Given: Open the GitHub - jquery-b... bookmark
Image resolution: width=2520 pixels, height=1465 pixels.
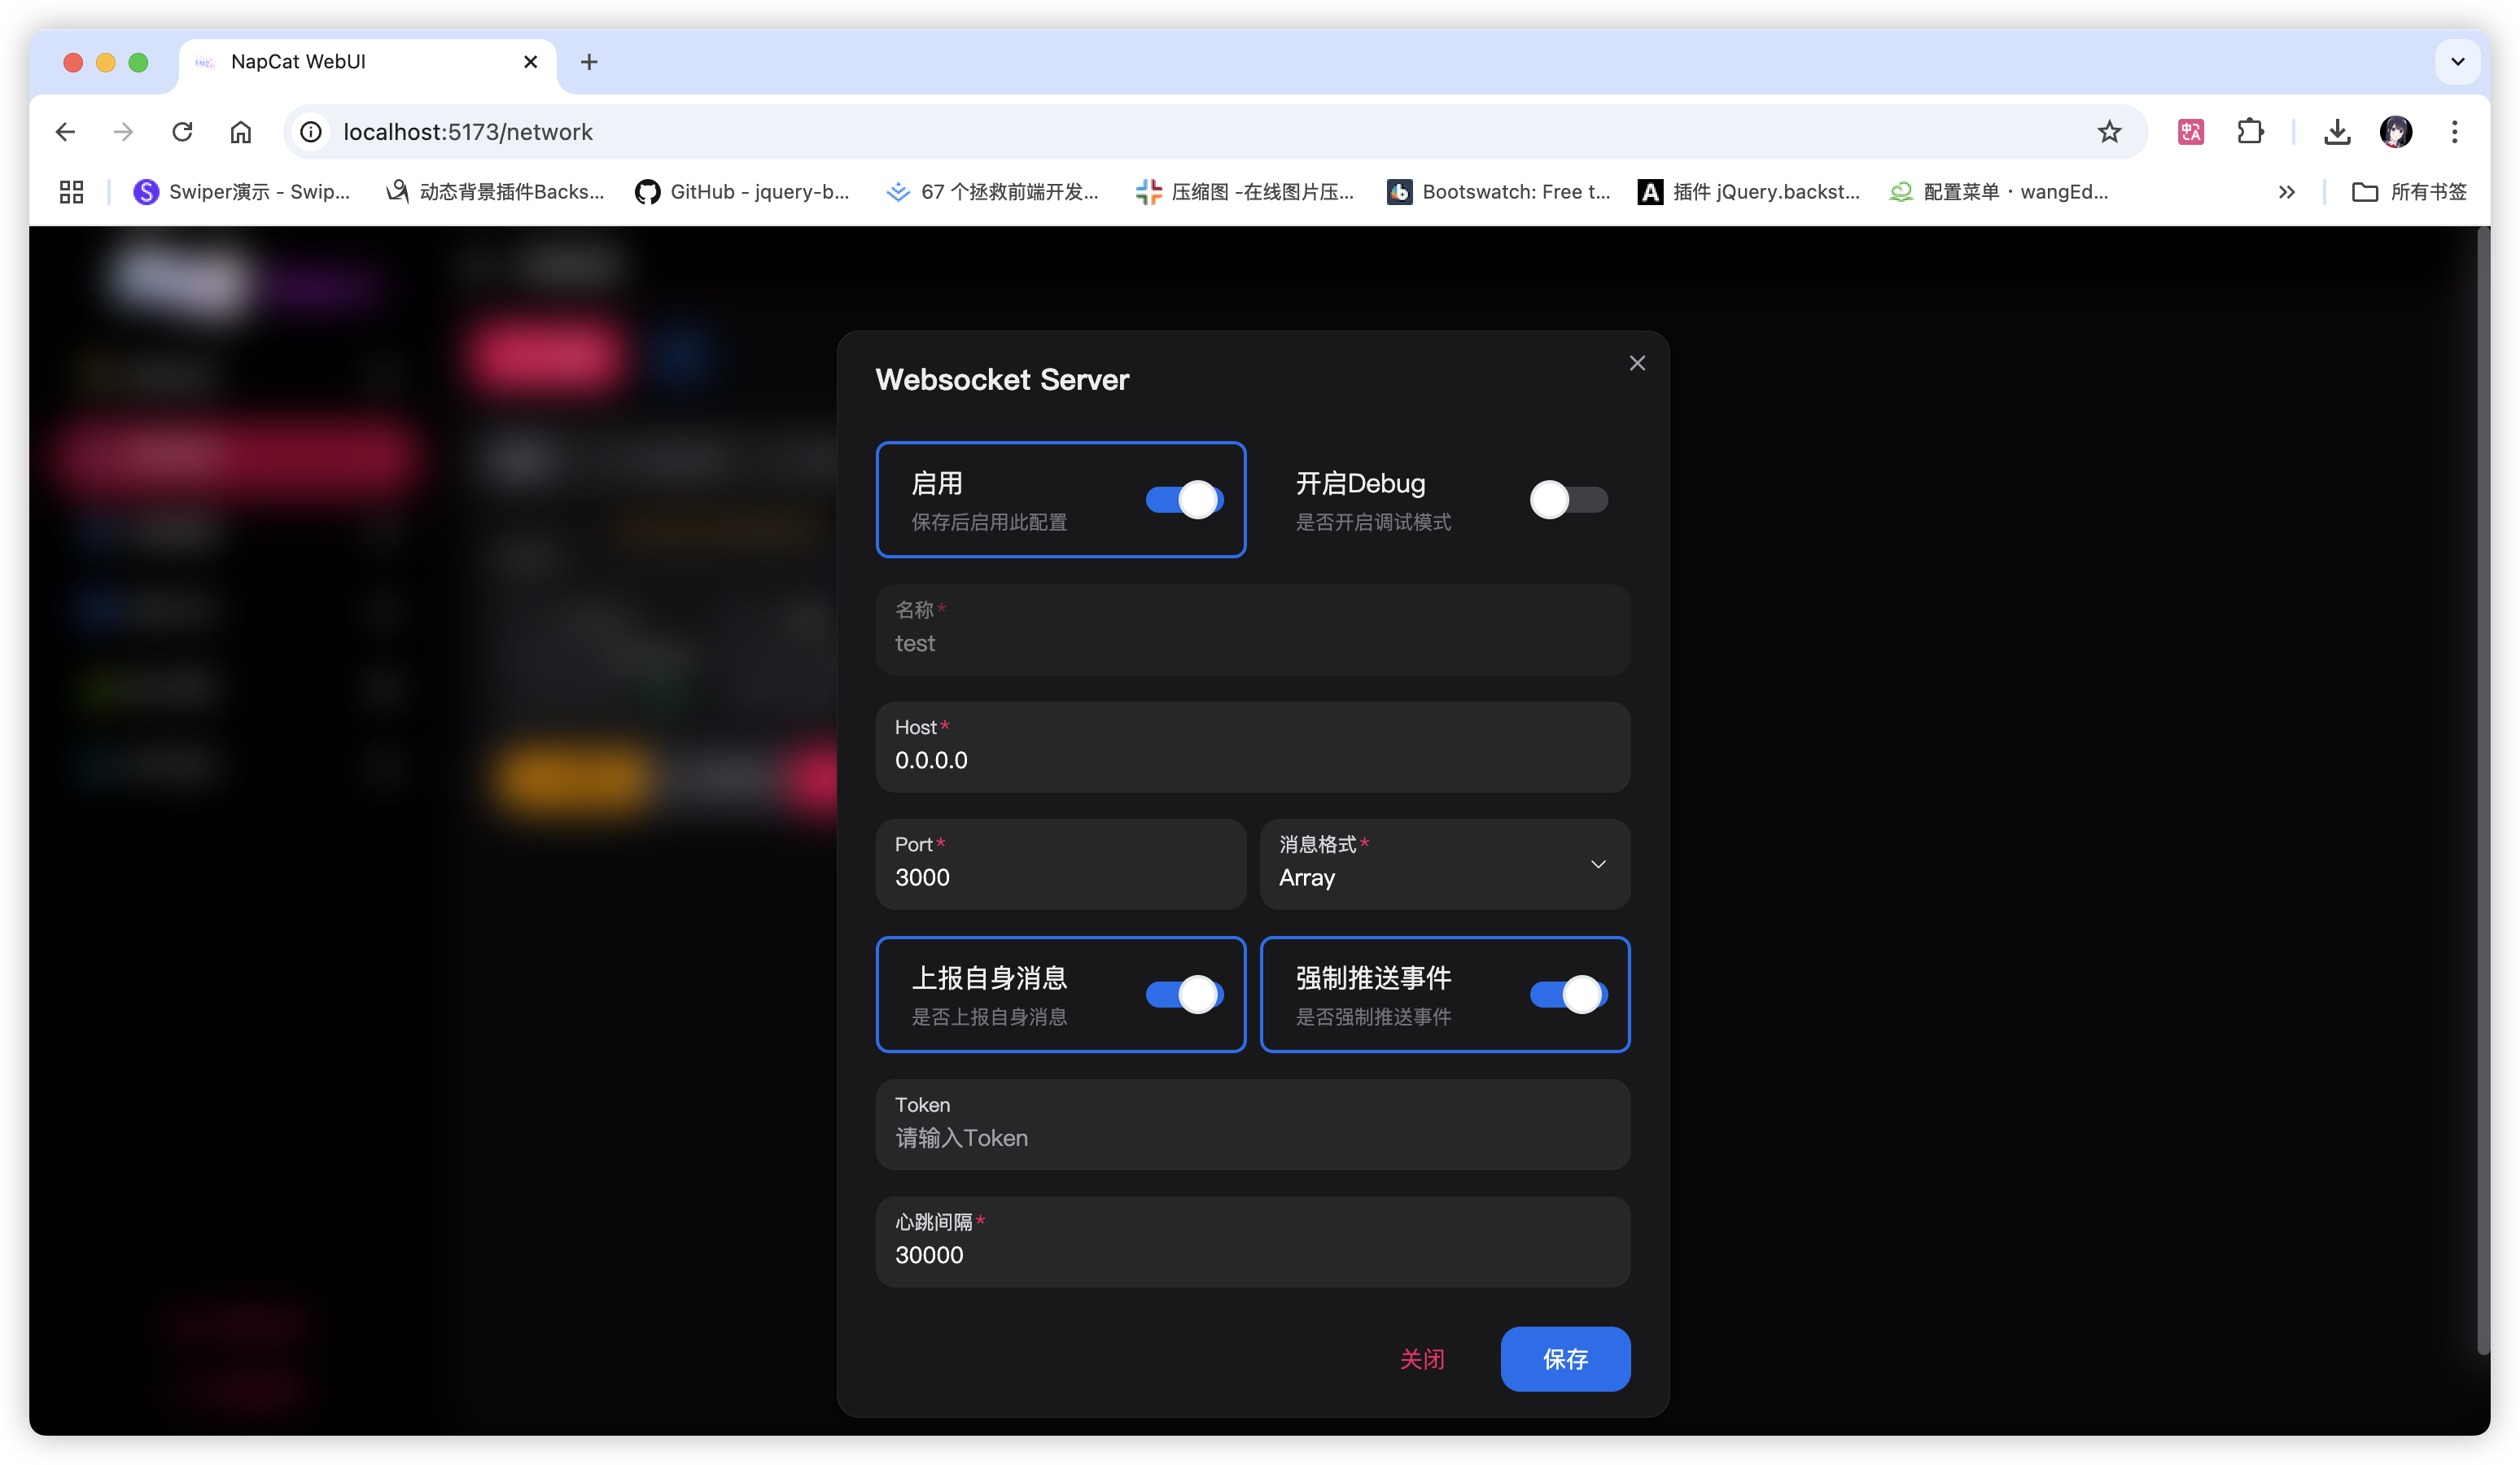Looking at the screenshot, I should [x=742, y=192].
